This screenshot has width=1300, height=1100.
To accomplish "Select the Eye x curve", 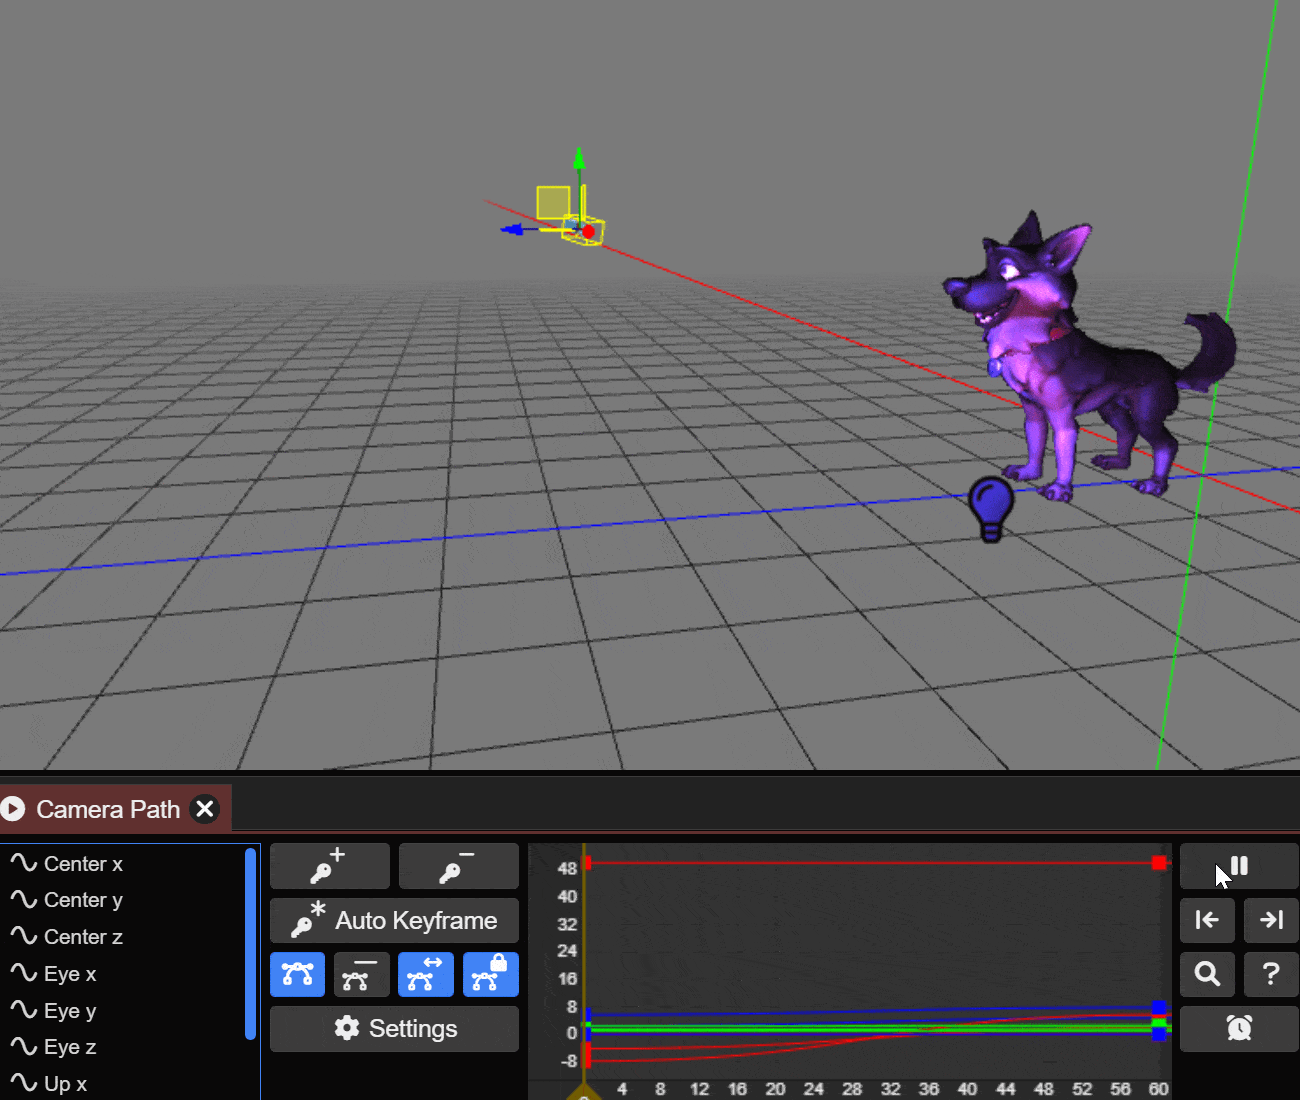I will [x=123, y=974].
